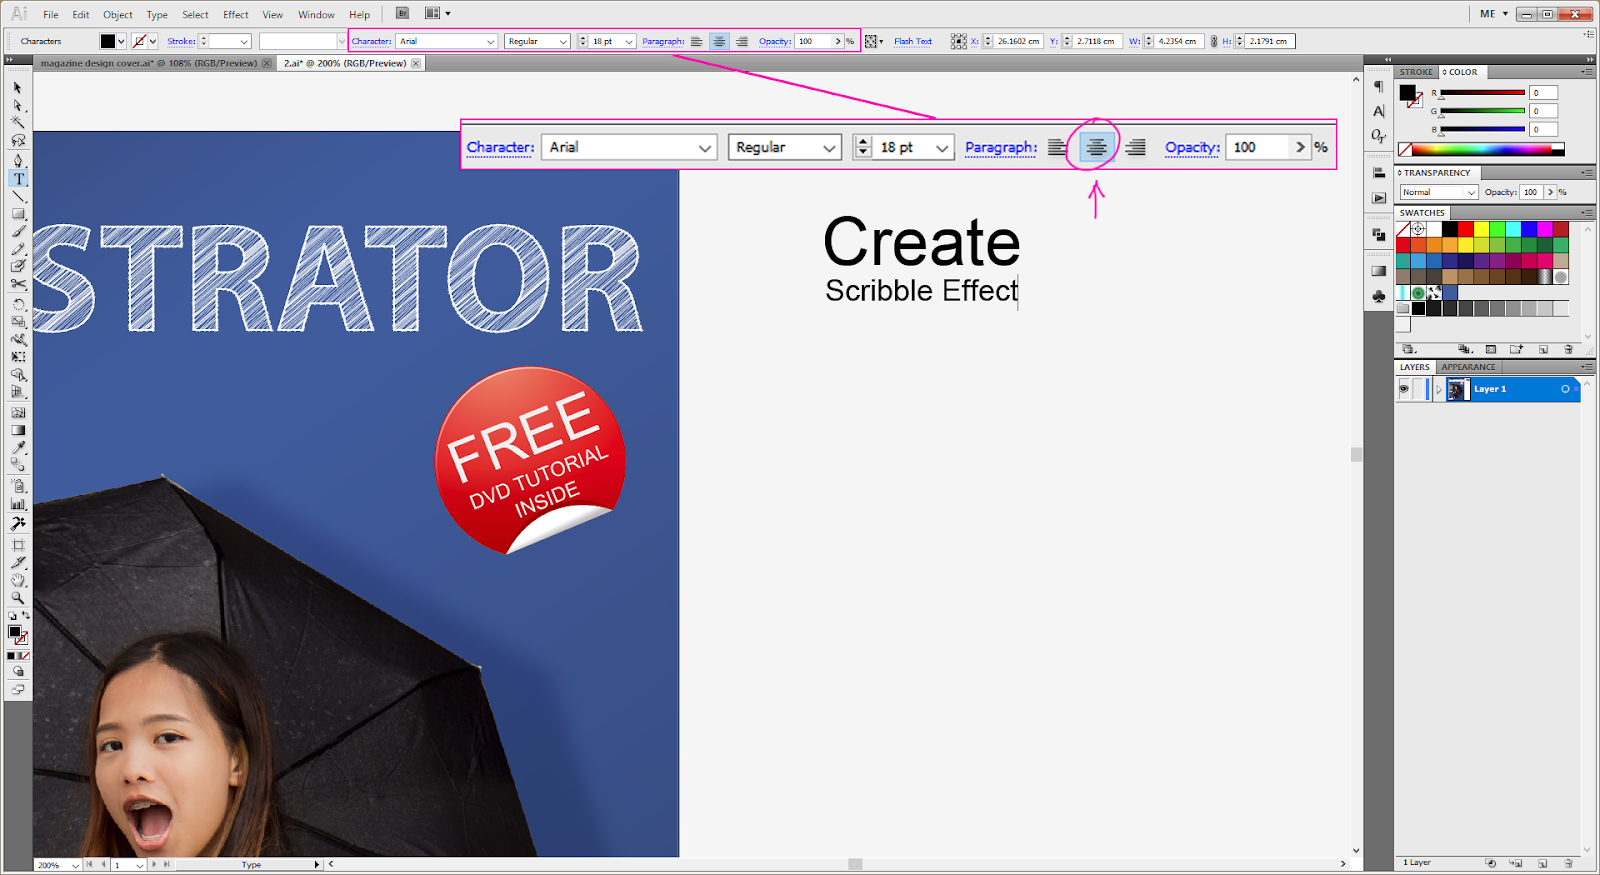Viewport: 1600px width, 875px height.
Task: Select the Column Graph tool
Action: point(18,505)
